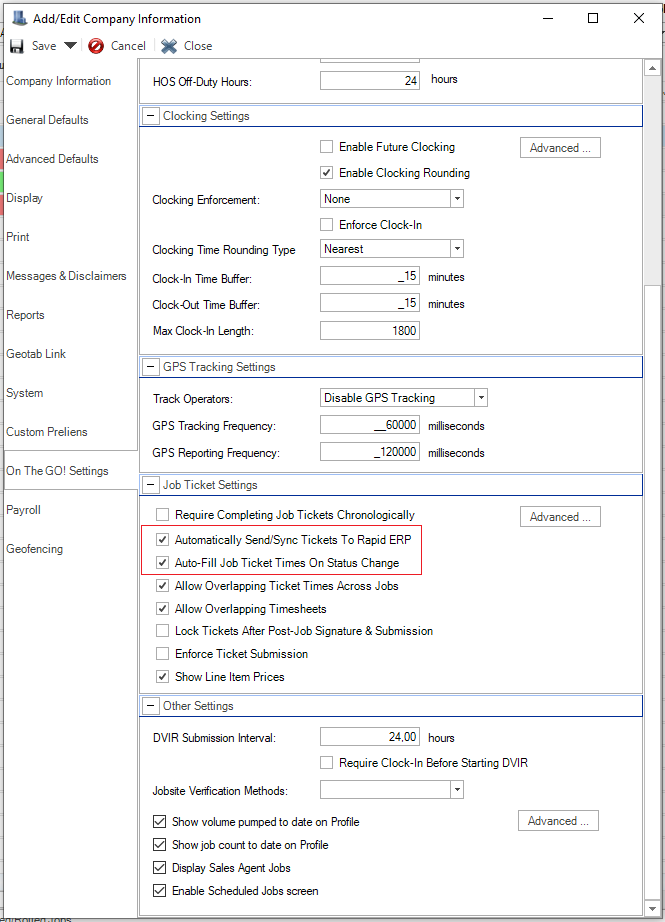Image resolution: width=665 pixels, height=922 pixels.
Task: Collapse the Other Settings section
Action: [151, 706]
